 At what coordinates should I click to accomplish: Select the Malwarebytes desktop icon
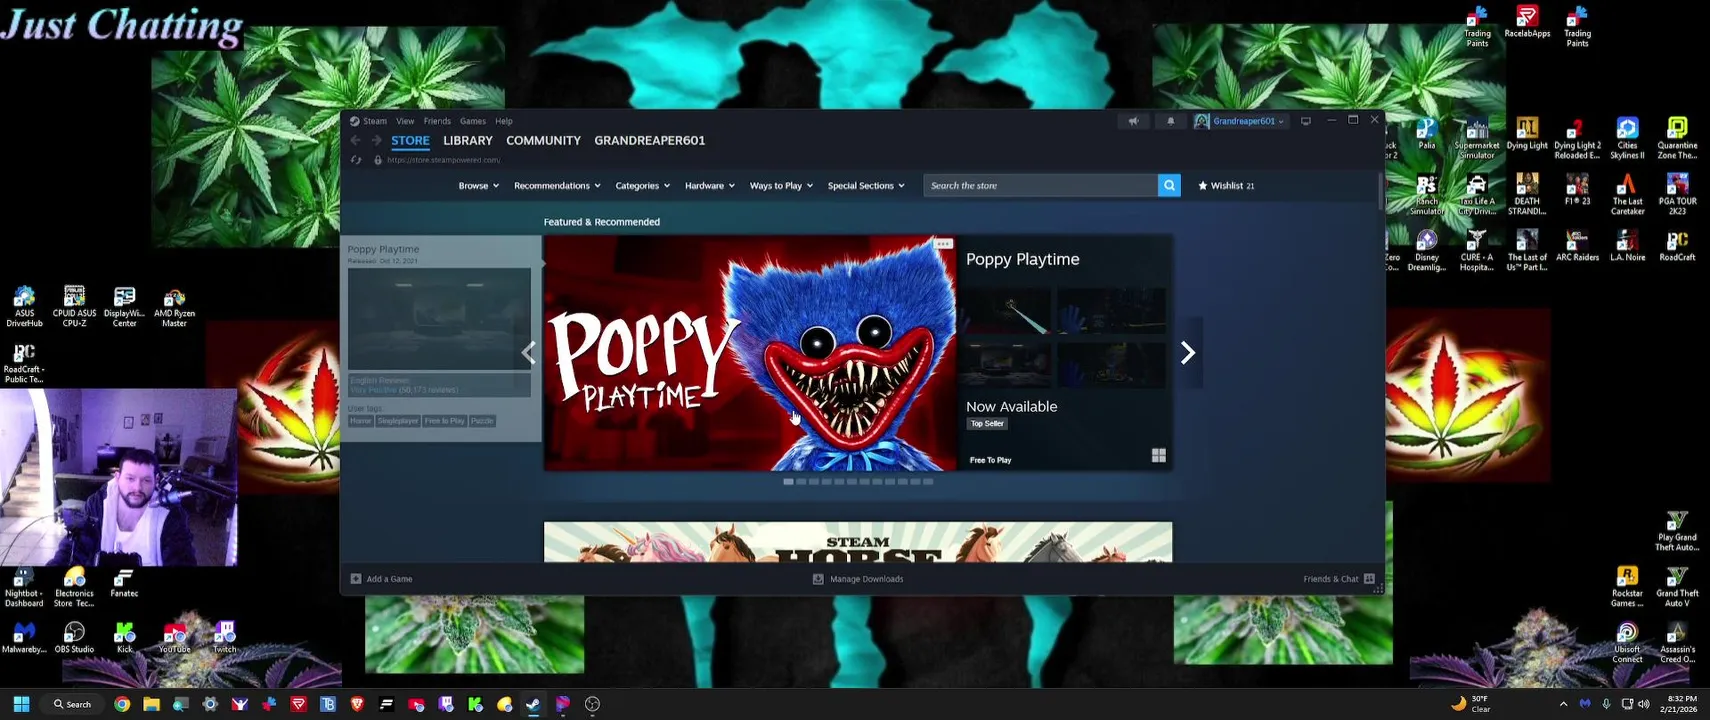pos(24,638)
